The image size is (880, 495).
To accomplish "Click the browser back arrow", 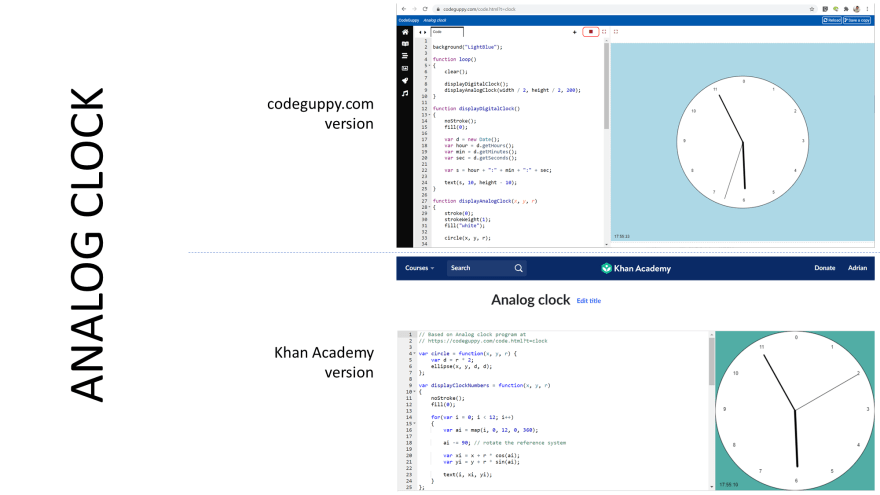I will tap(404, 9).
